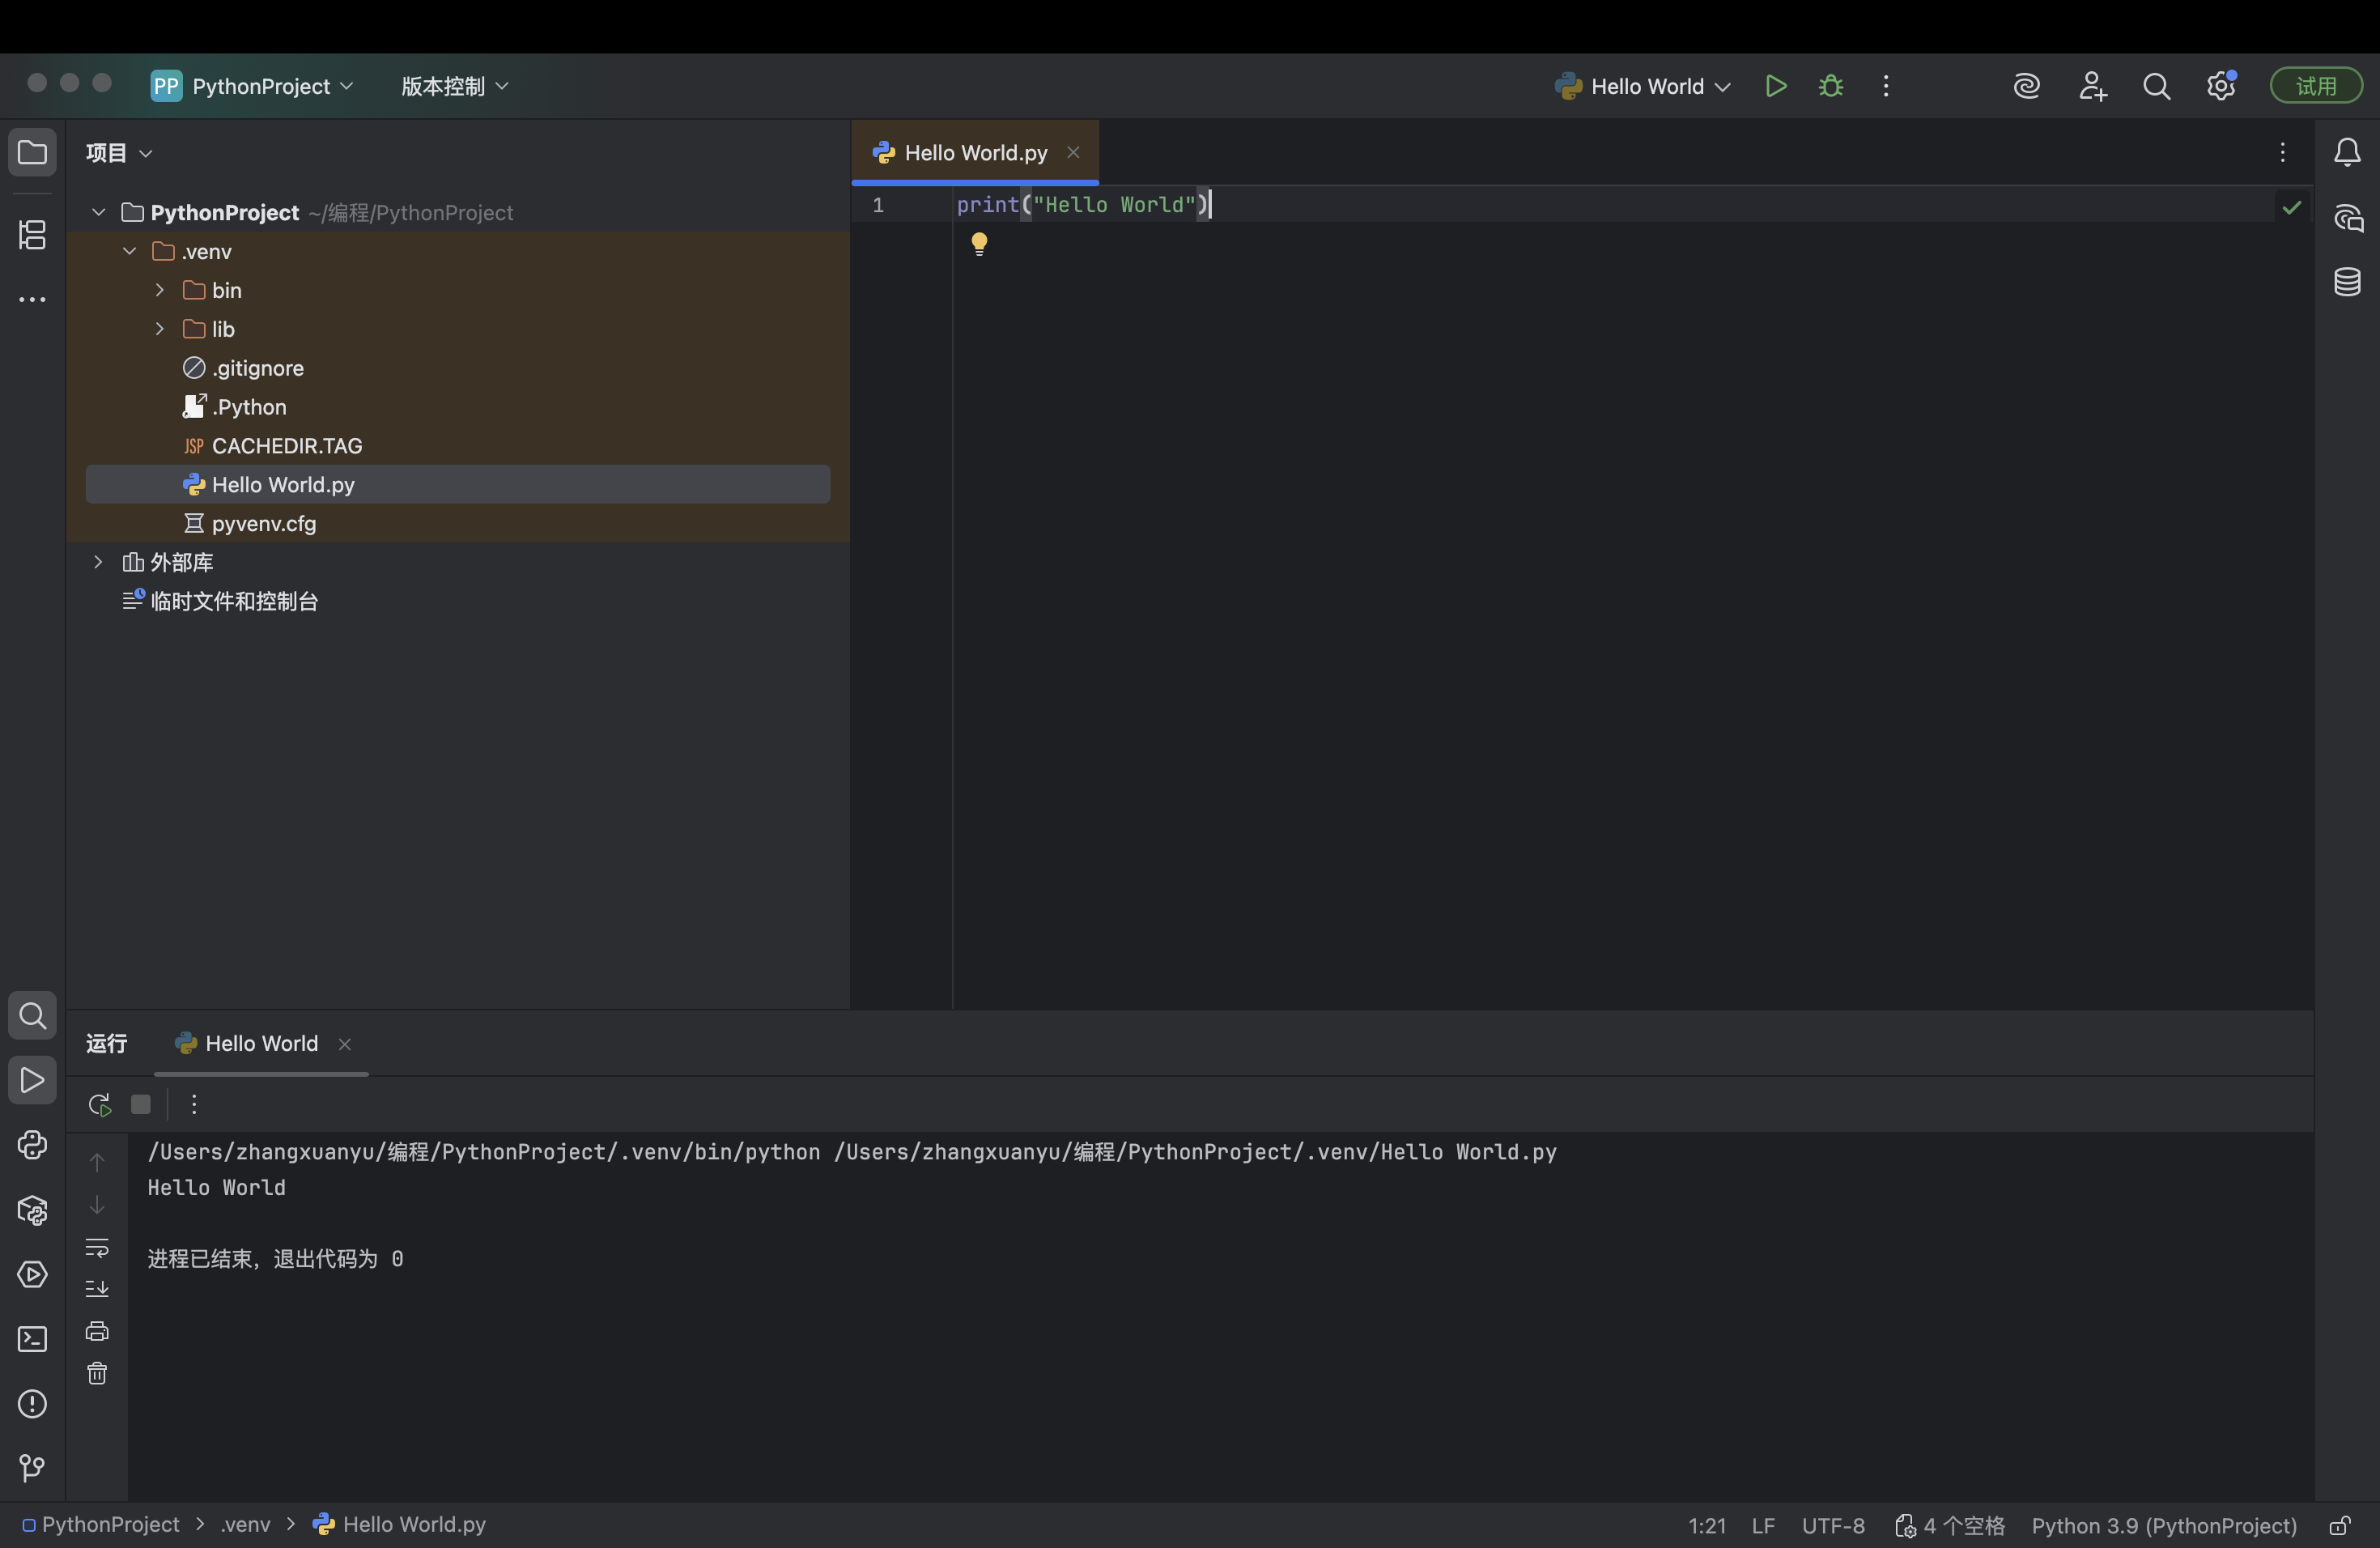This screenshot has height=1548, width=2380.
Task: Enable scroll-to-end in the console
Action: pyautogui.click(x=97, y=1289)
